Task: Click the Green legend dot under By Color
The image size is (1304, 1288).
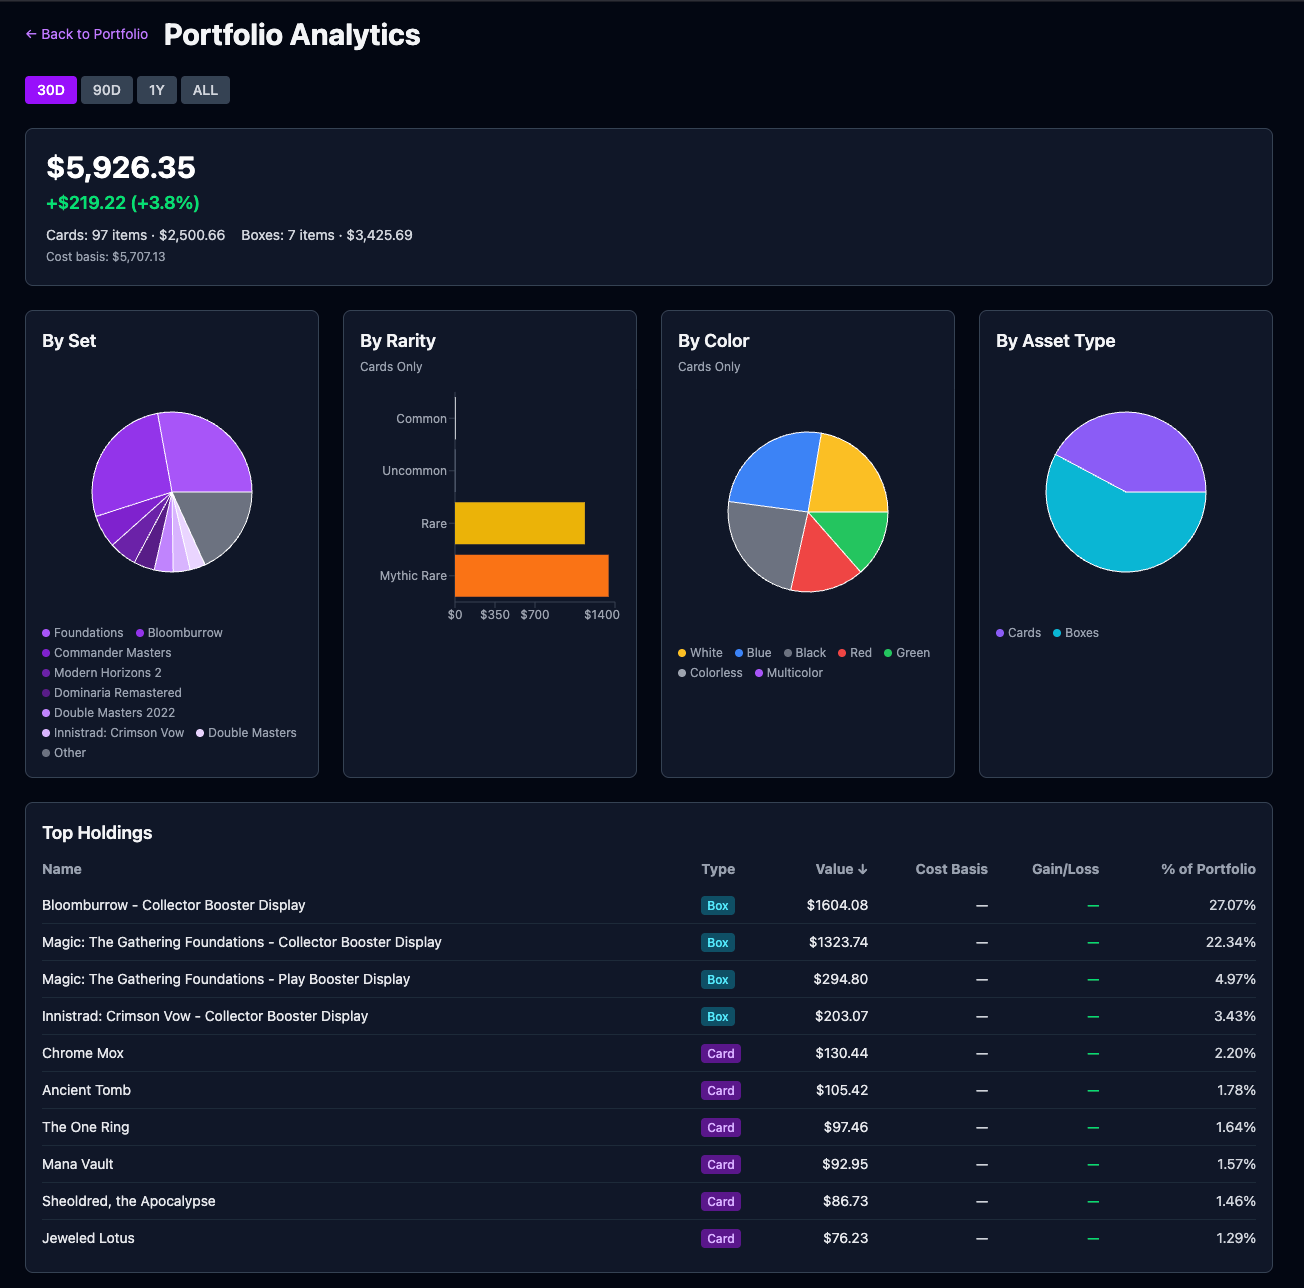Action: click(887, 652)
